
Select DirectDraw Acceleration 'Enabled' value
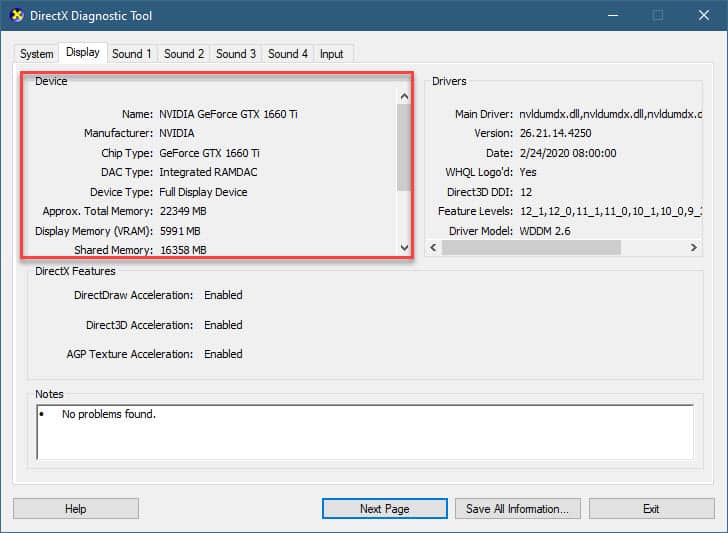pyautogui.click(x=223, y=295)
